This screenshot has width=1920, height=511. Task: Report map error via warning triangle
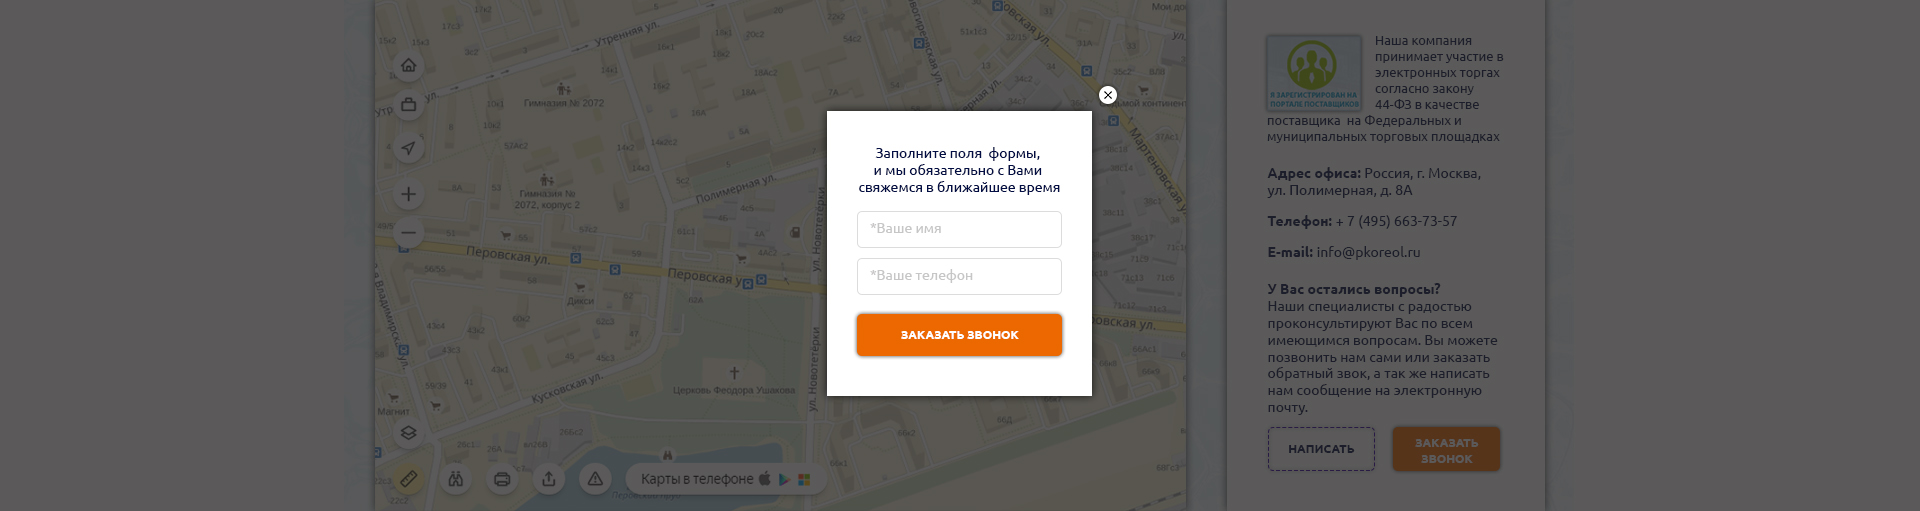[x=595, y=479]
